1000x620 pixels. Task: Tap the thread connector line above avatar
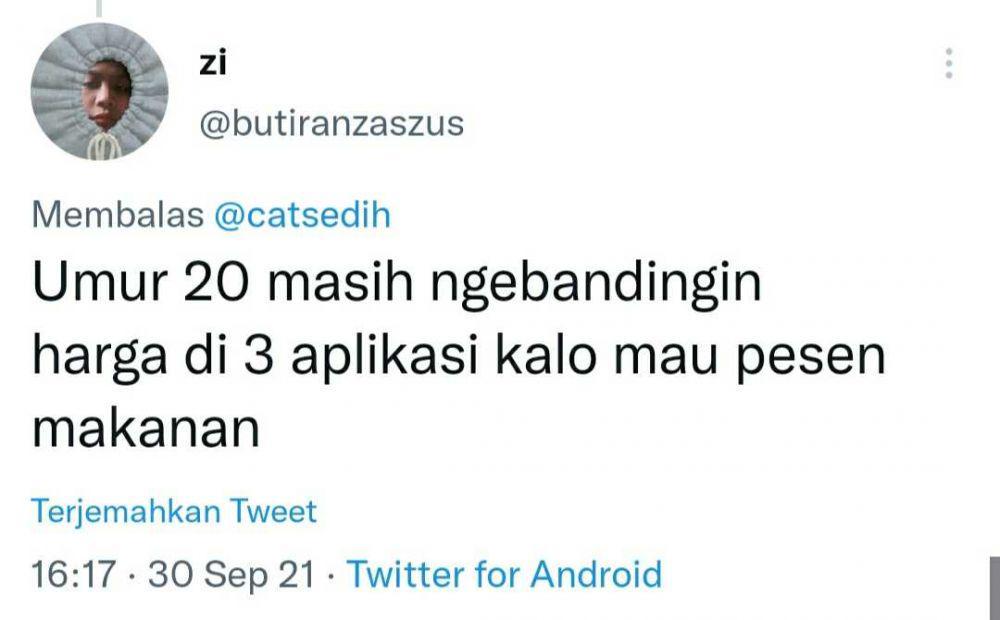tap(99, 8)
